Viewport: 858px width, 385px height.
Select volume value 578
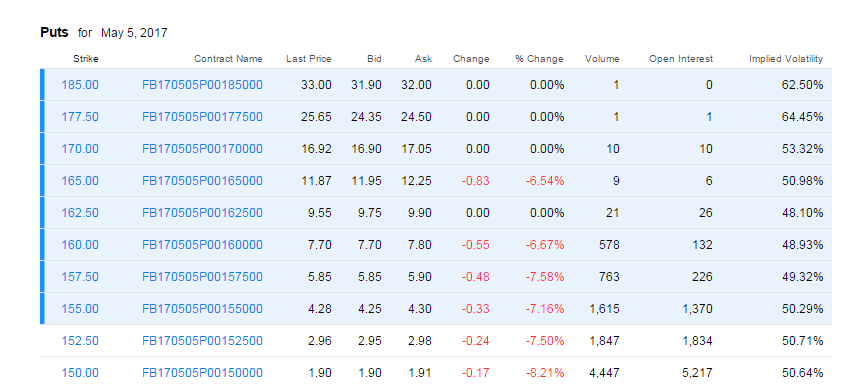610,245
